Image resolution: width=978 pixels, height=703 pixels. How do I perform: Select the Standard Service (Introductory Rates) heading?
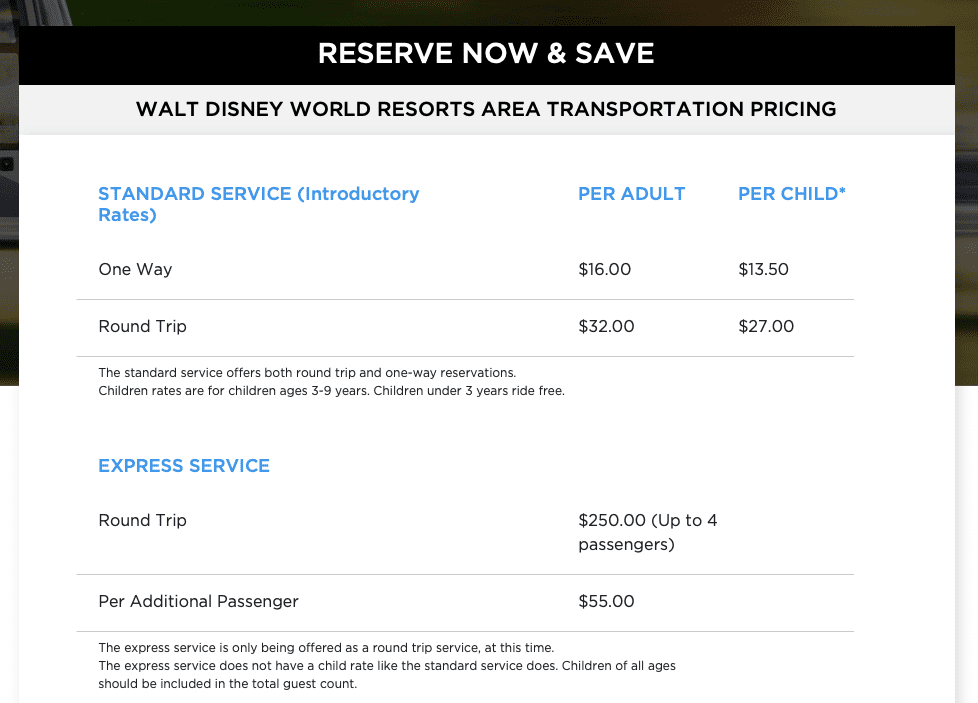click(x=258, y=204)
